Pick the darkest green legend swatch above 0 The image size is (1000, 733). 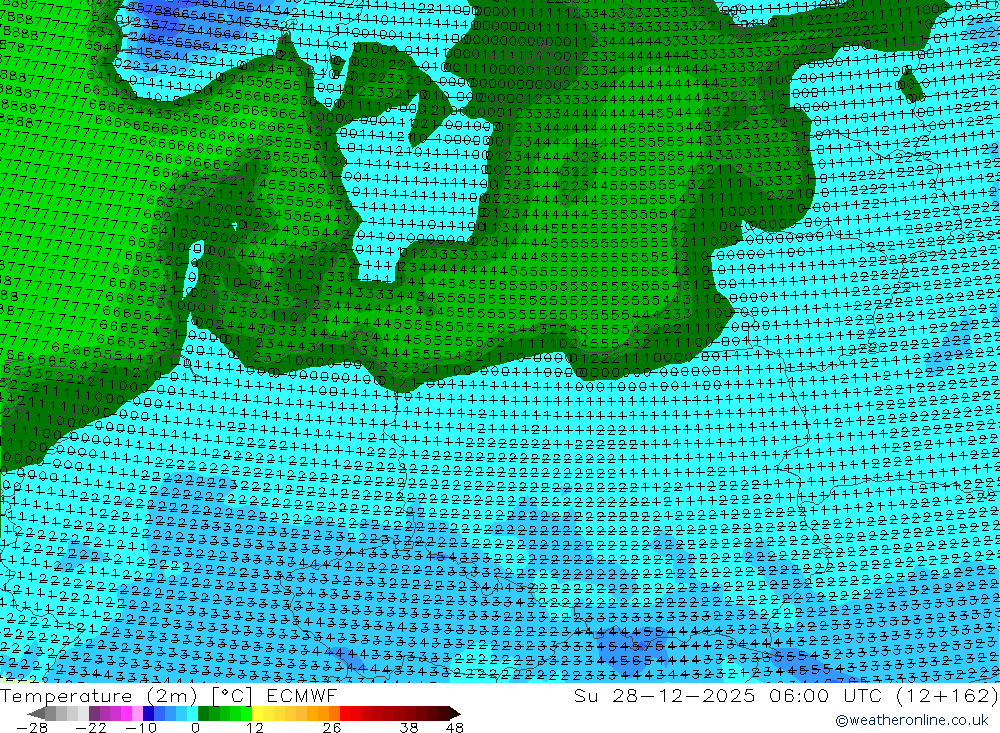pyautogui.click(x=203, y=714)
